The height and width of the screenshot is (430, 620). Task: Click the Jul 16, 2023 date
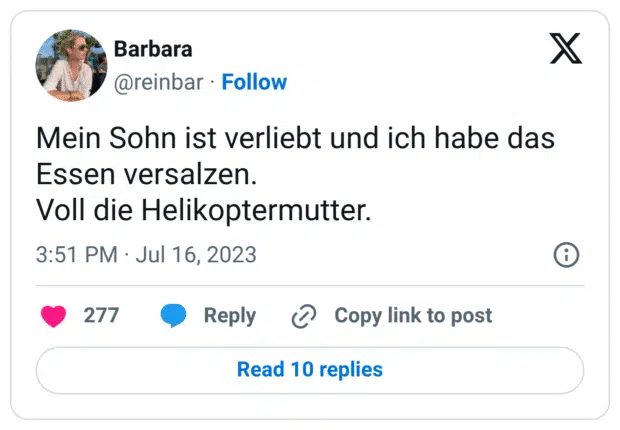[x=198, y=255]
